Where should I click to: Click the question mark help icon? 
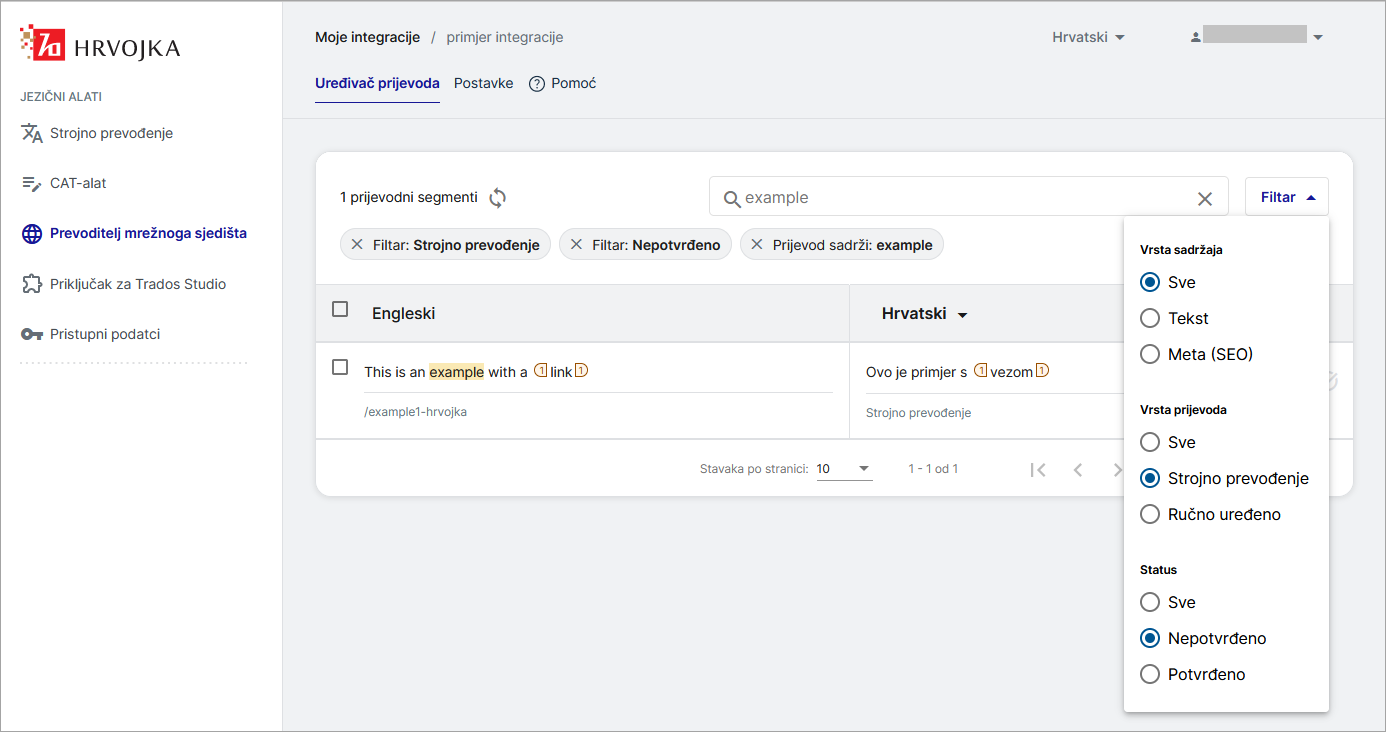click(x=537, y=84)
